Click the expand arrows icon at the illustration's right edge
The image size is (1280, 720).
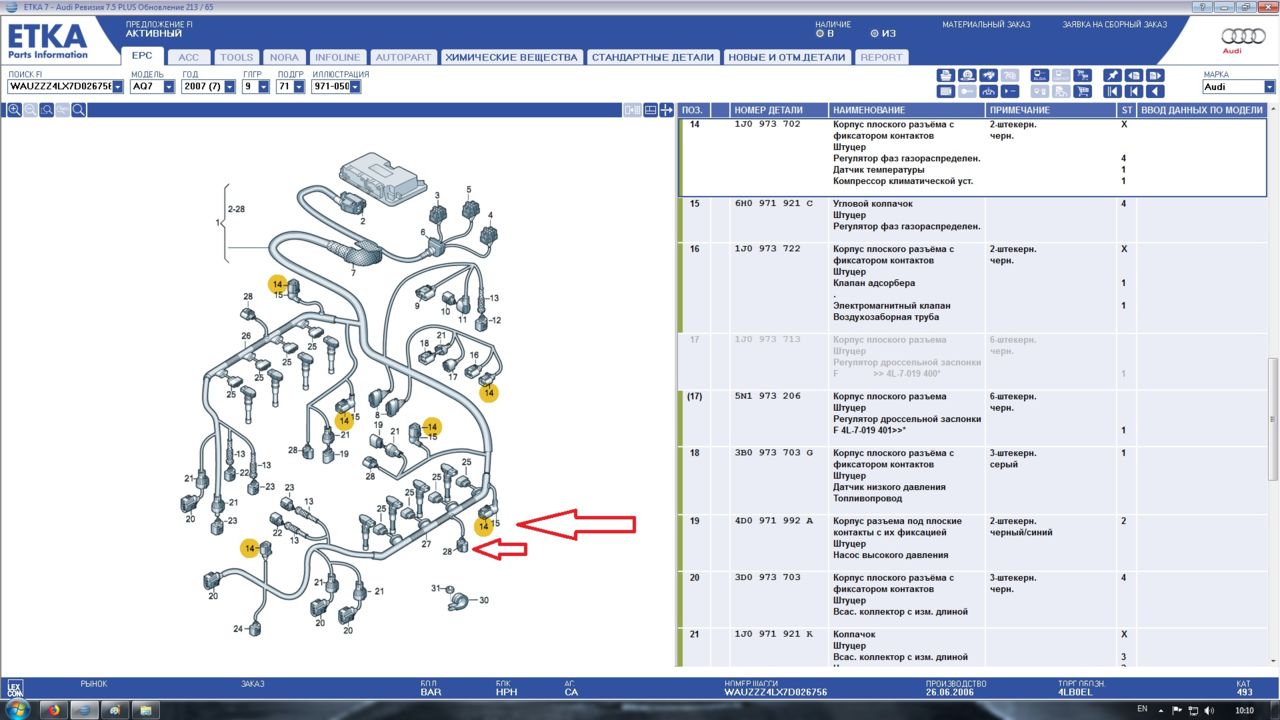[667, 110]
